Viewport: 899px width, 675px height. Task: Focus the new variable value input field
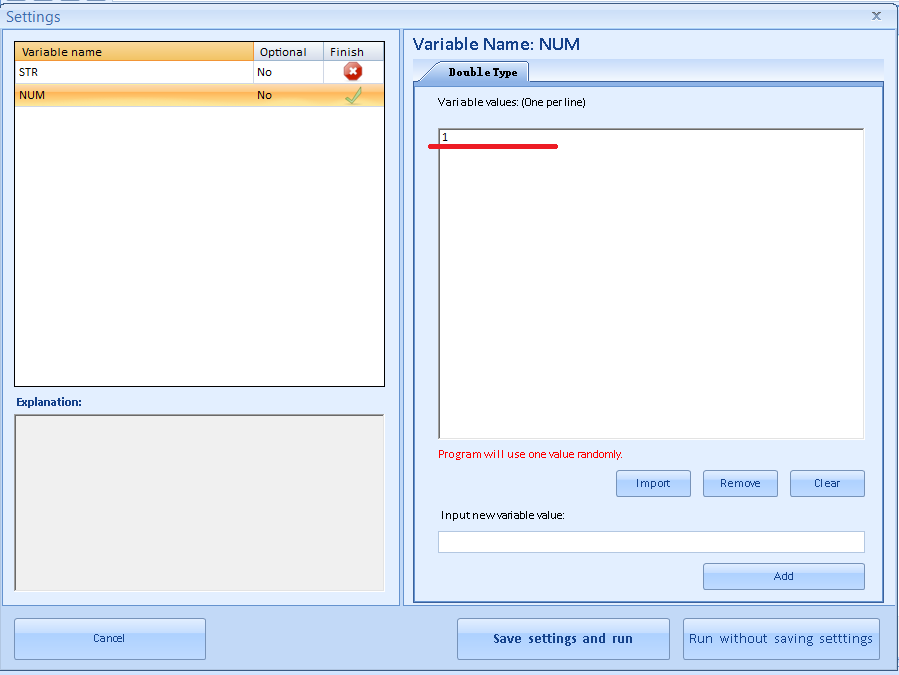(x=651, y=542)
